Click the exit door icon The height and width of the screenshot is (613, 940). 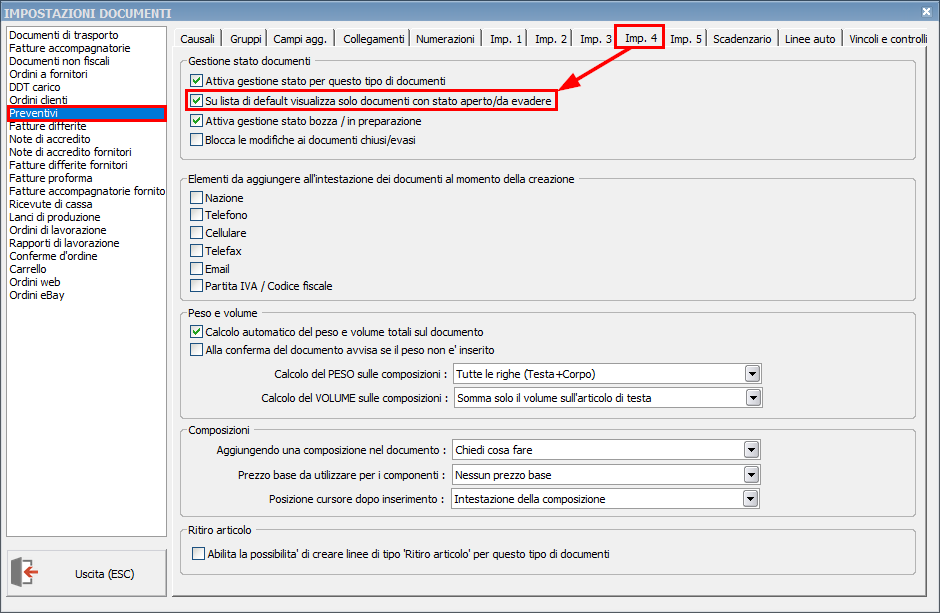pyautogui.click(x=25, y=572)
